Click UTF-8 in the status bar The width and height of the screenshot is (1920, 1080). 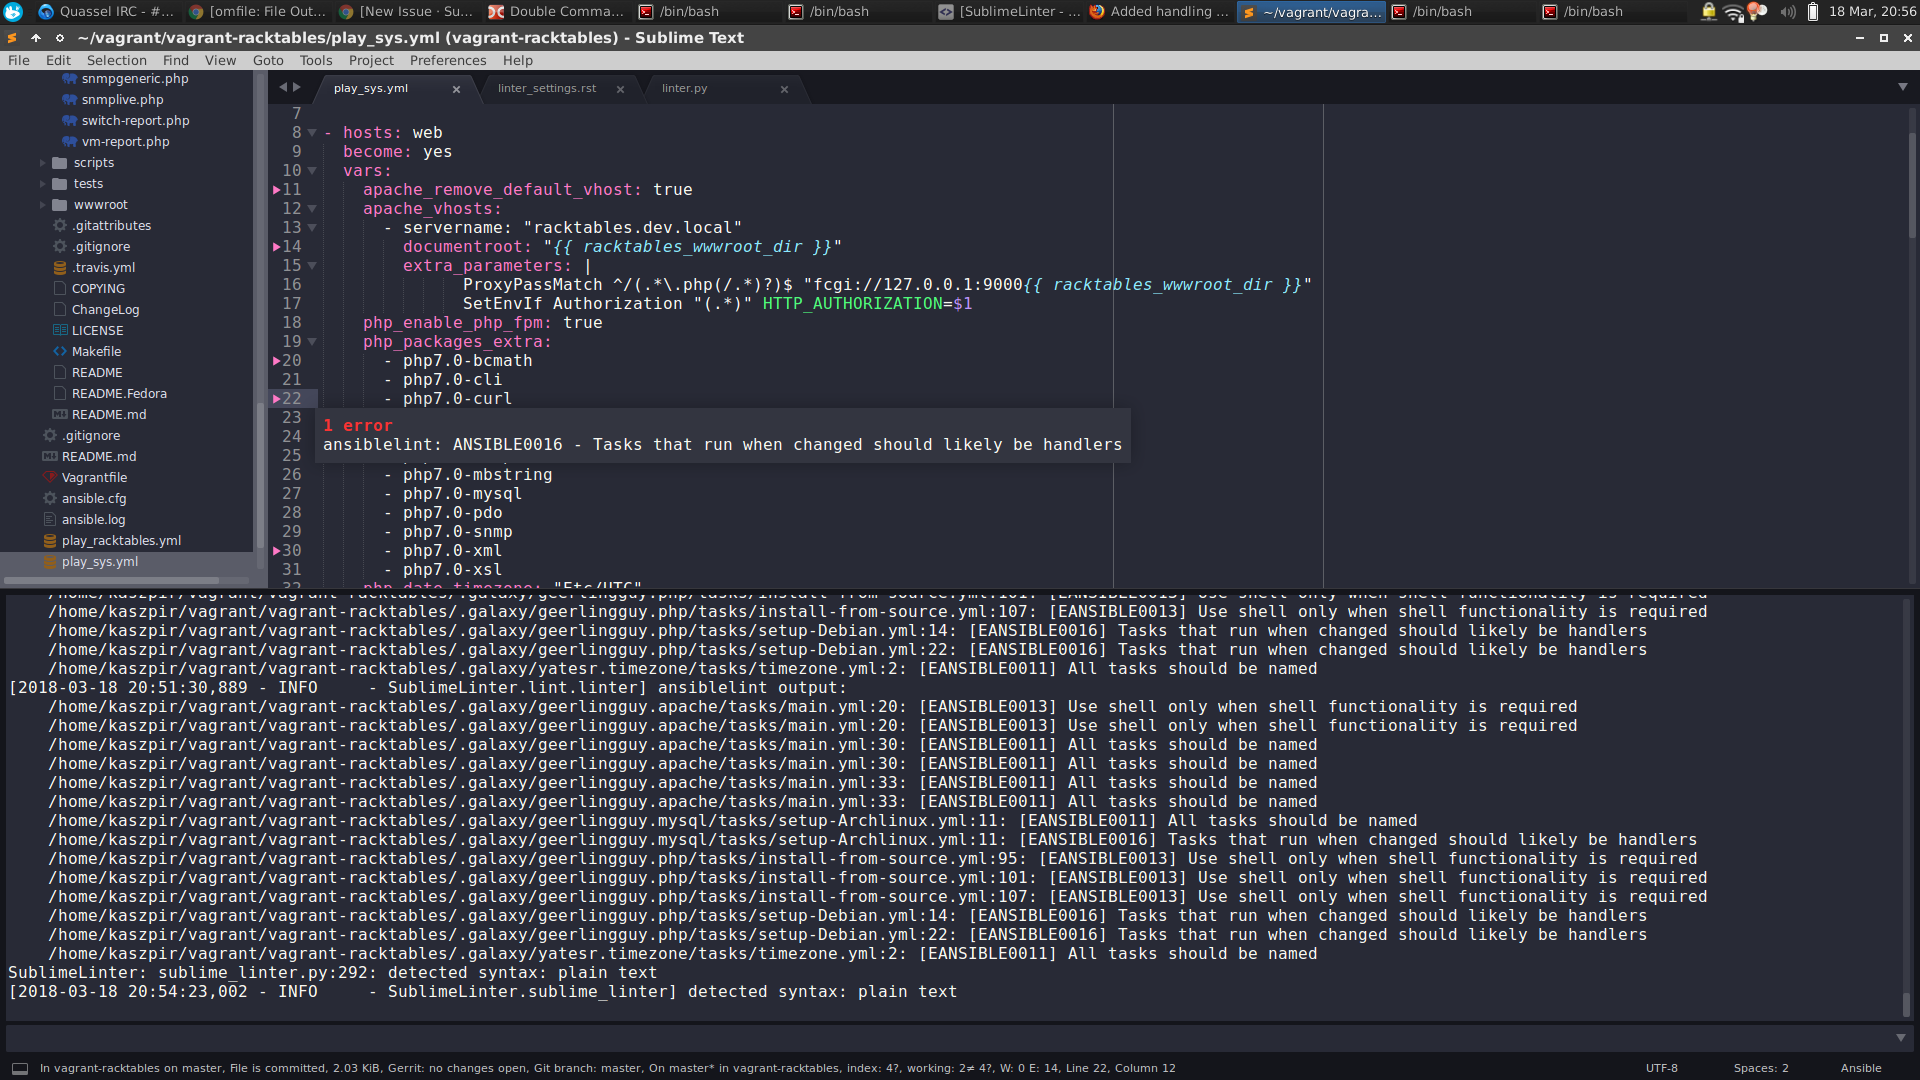[x=1662, y=1067]
